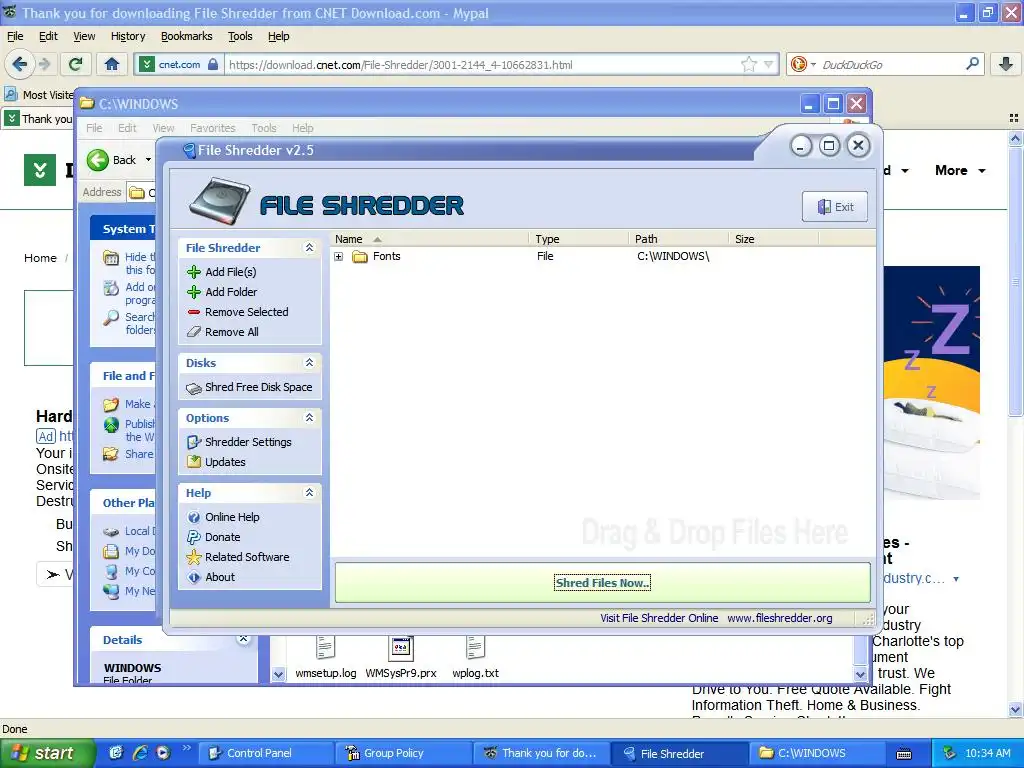Screen dimensions: 1024x768
Task: Click the search magnifier icon in DuckDuckGo box
Action: click(x=972, y=64)
